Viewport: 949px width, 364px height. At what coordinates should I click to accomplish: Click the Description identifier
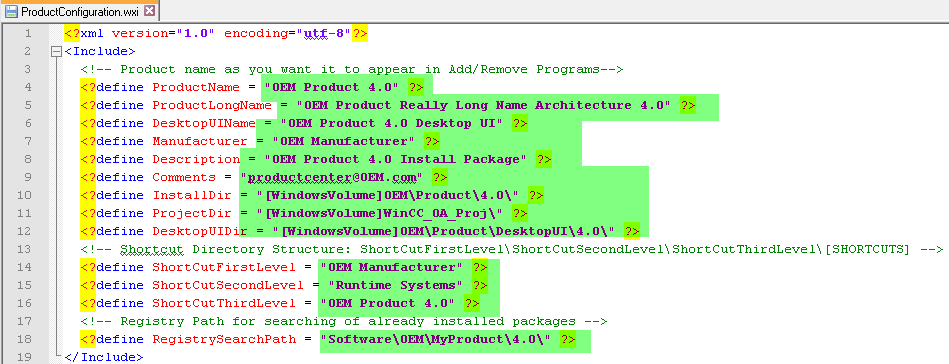[196, 159]
